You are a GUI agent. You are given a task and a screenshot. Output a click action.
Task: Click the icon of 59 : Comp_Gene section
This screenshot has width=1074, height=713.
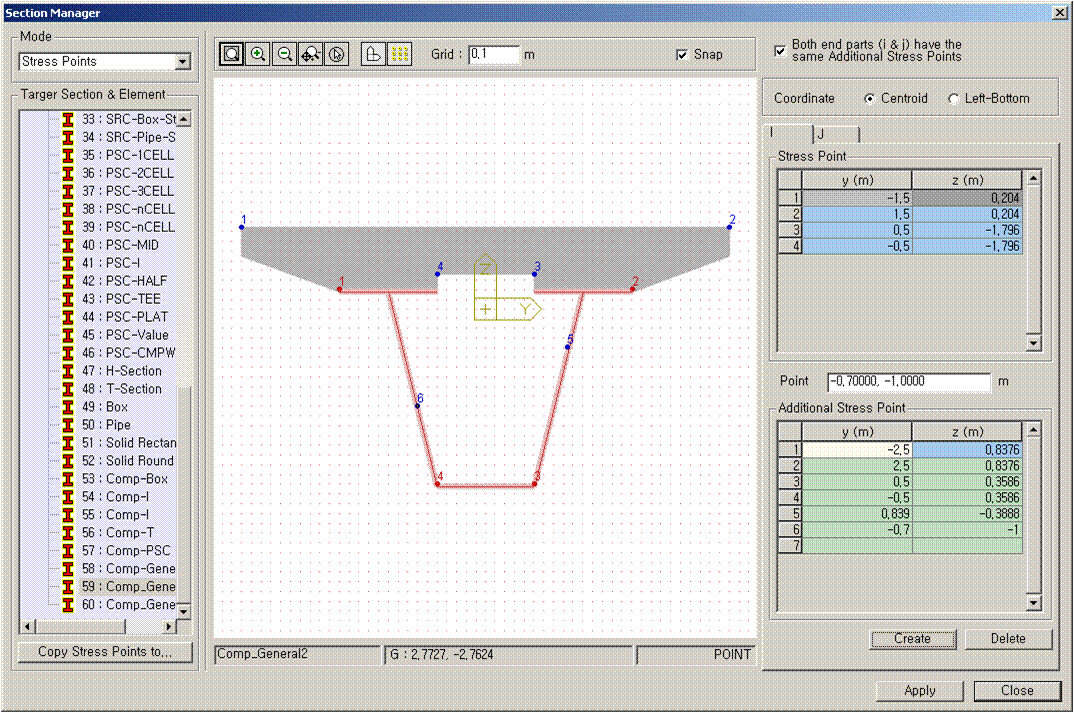68,587
